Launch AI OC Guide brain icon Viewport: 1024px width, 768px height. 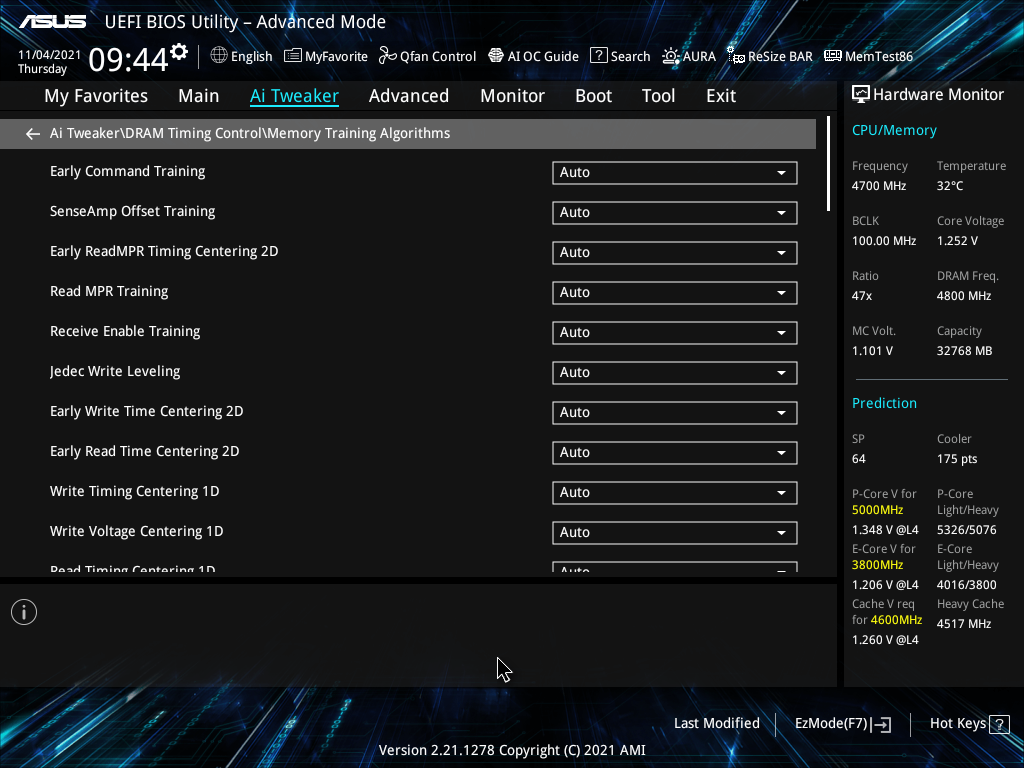[x=496, y=56]
